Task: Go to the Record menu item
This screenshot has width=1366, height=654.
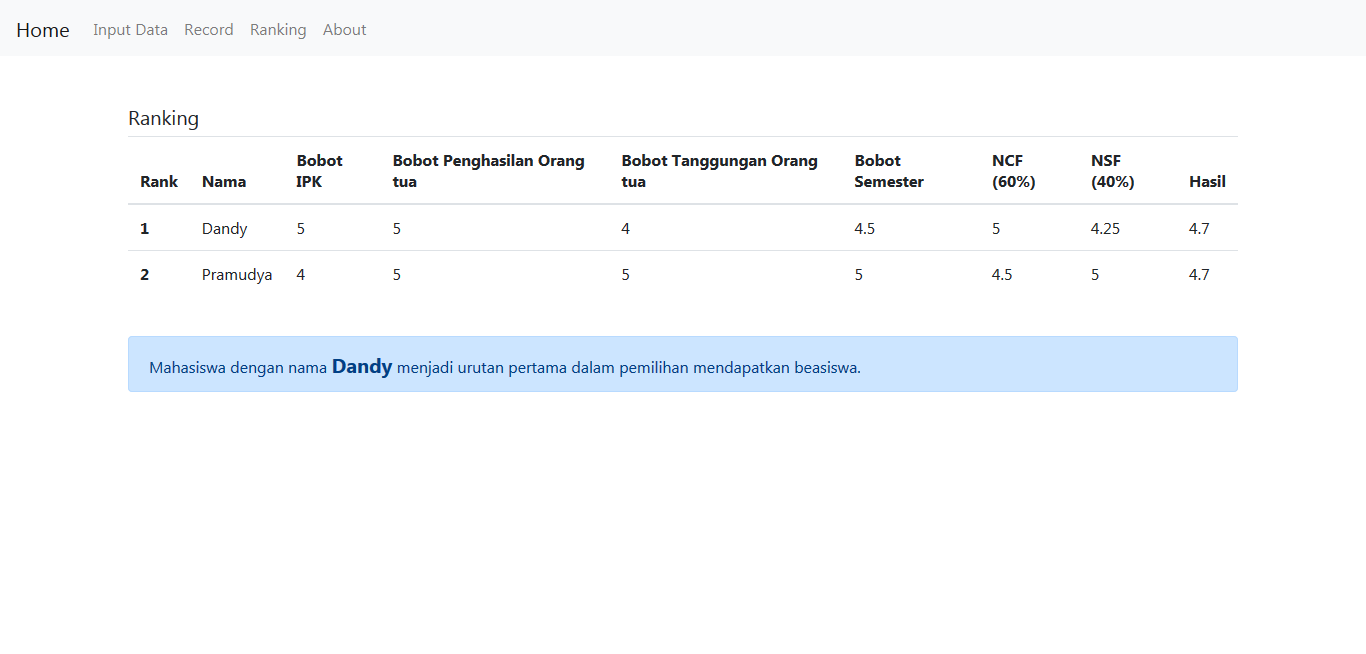Action: 209,30
